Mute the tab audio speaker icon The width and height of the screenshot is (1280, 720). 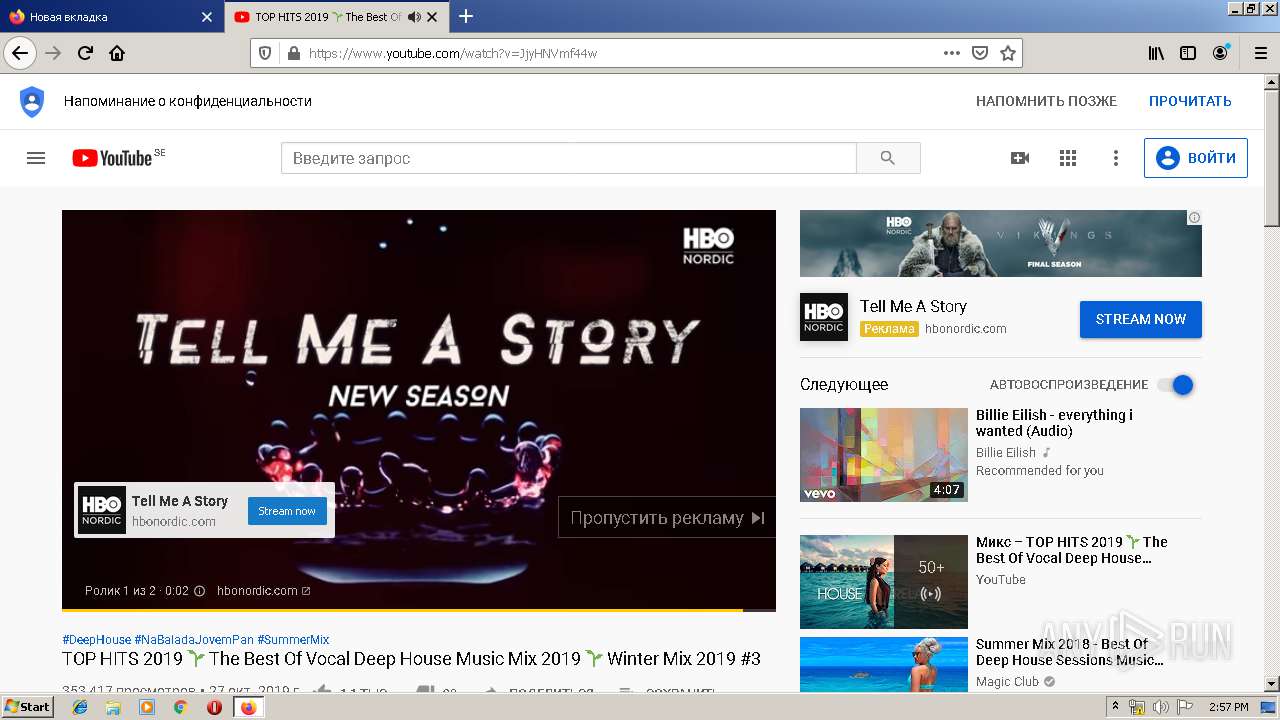[x=415, y=17]
